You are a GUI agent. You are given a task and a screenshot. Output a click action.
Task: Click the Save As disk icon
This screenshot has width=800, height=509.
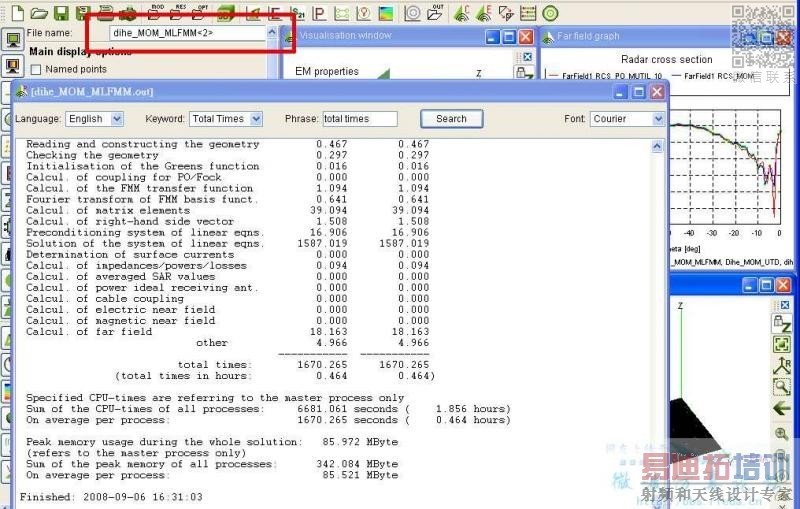[x=83, y=13]
